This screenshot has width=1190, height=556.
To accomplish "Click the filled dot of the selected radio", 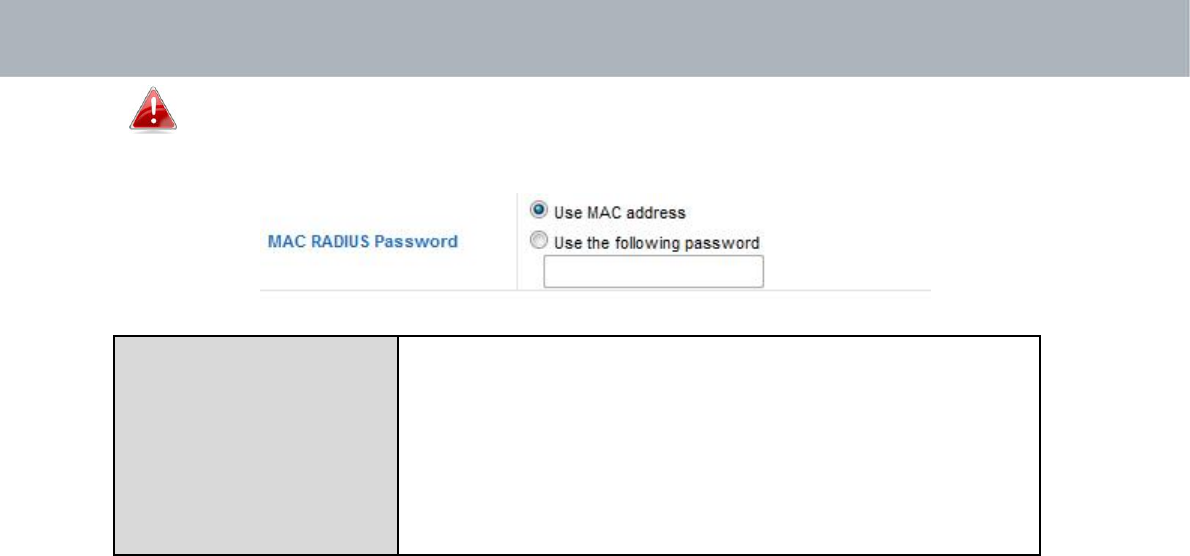I will coord(538,209).
